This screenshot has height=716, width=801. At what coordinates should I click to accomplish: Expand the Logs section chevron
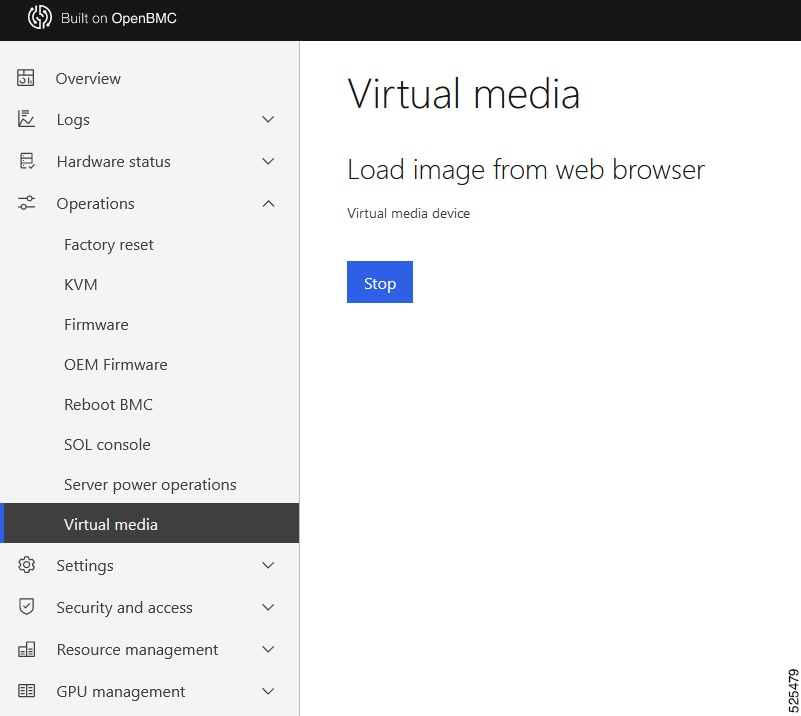[x=268, y=120]
